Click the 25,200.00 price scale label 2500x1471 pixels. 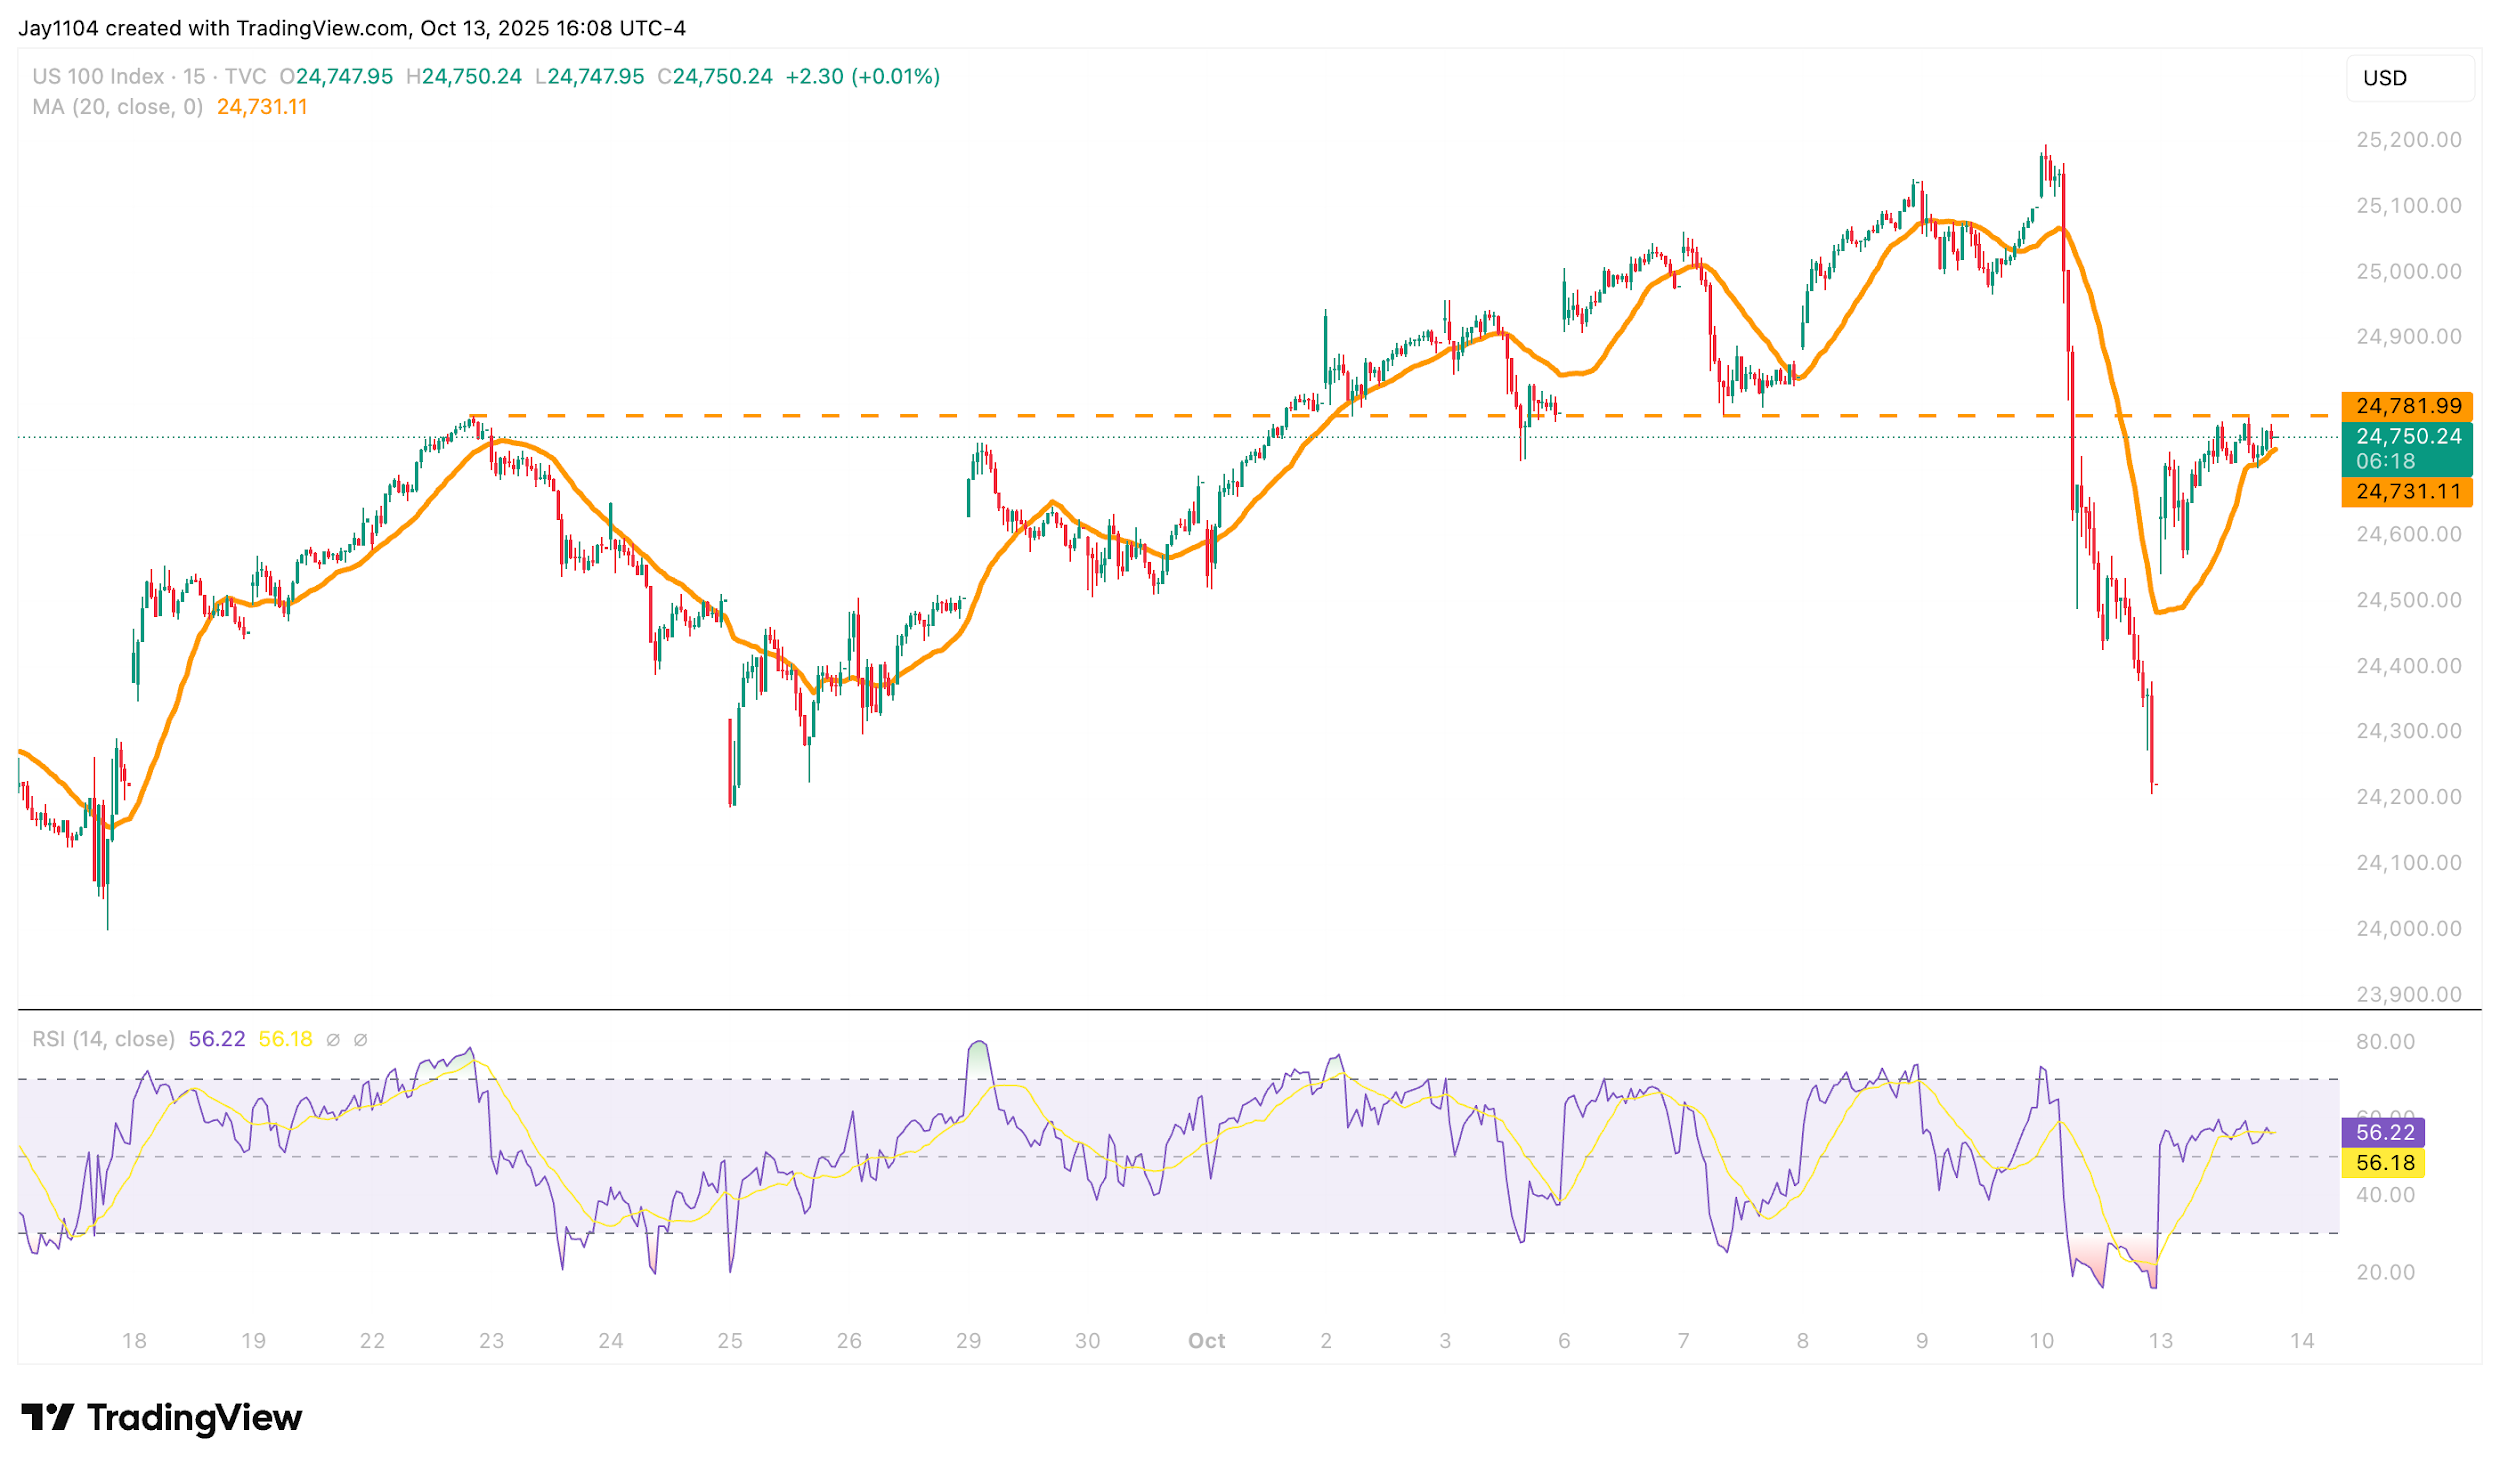(2408, 140)
